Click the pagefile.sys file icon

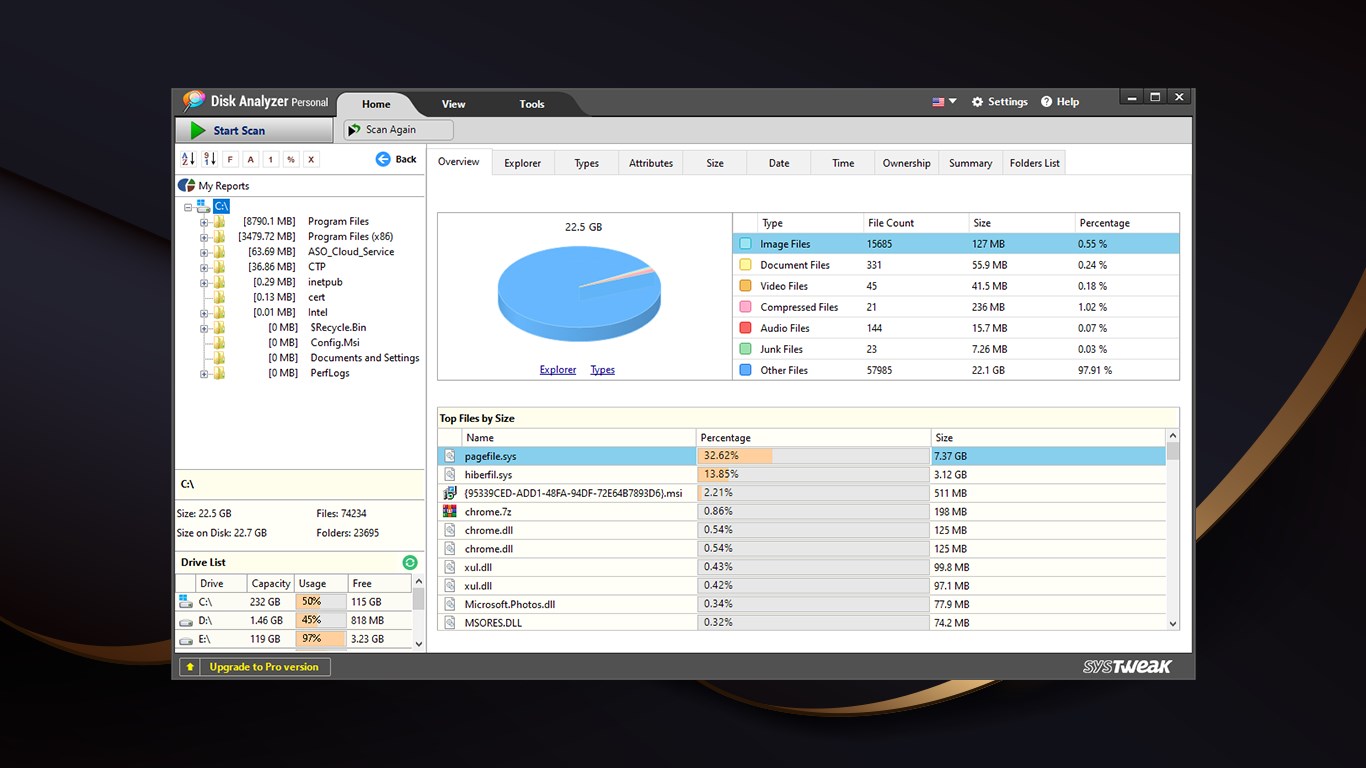point(450,456)
